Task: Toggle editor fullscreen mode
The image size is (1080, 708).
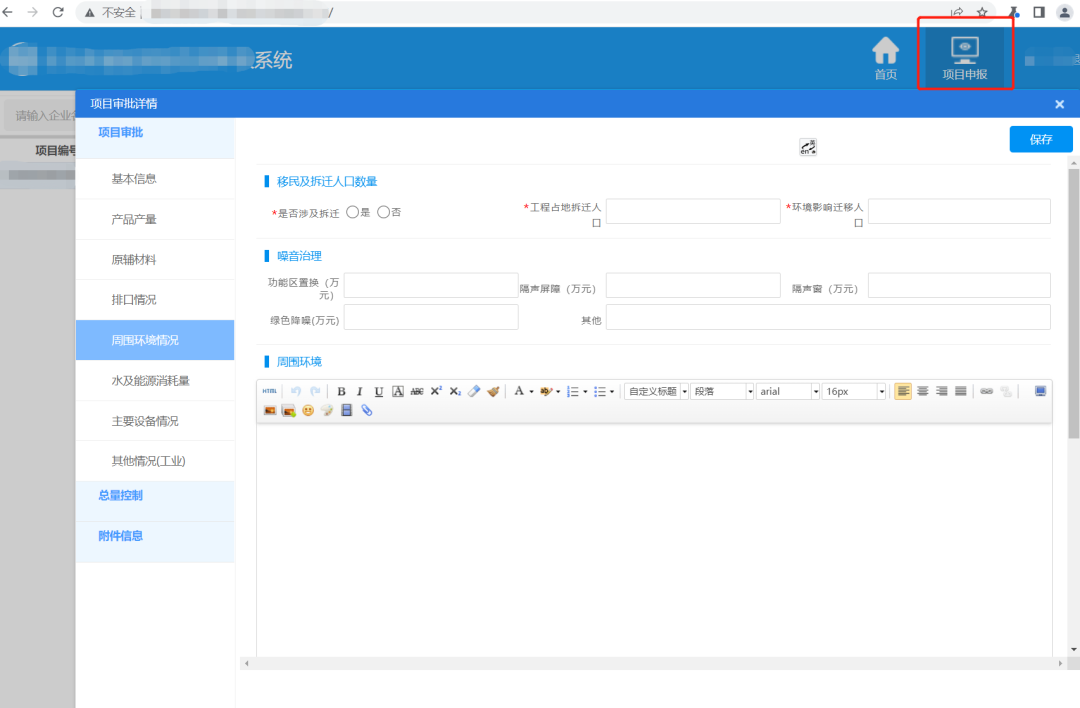Action: click(1040, 391)
